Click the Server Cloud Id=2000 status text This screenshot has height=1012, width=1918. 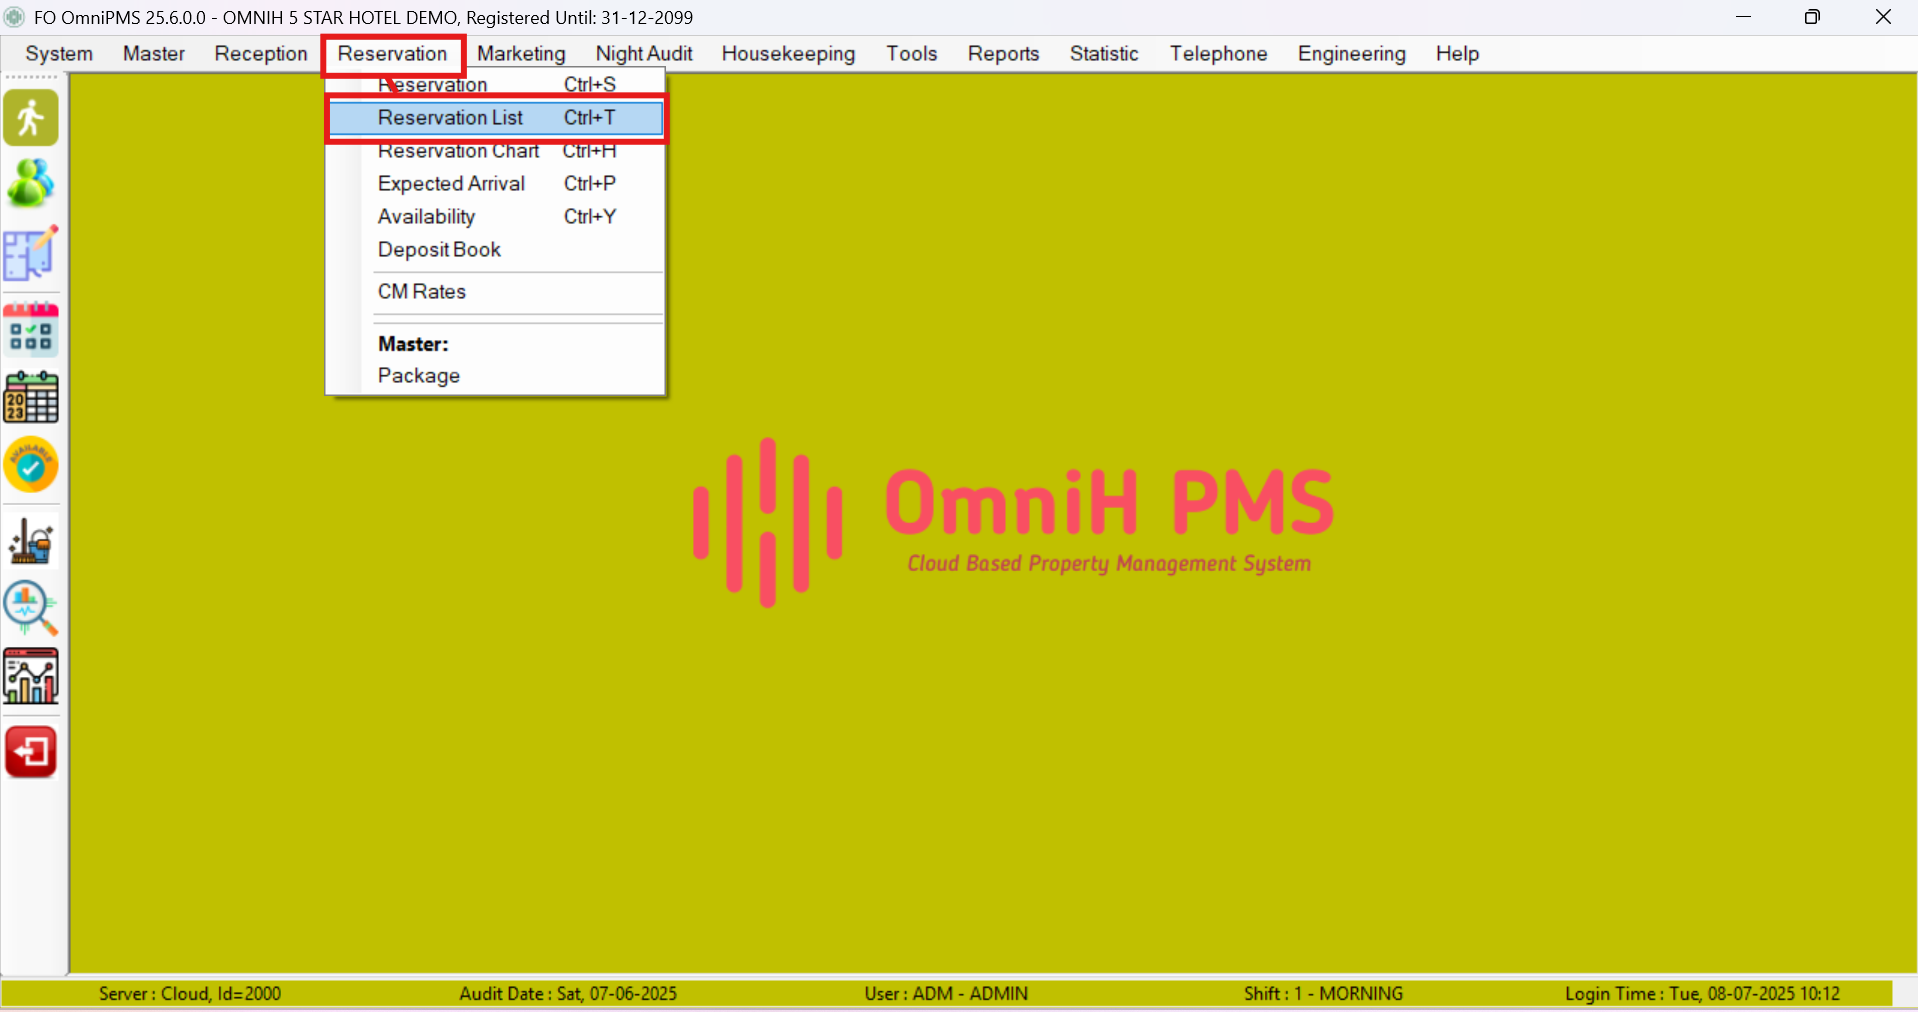click(190, 994)
